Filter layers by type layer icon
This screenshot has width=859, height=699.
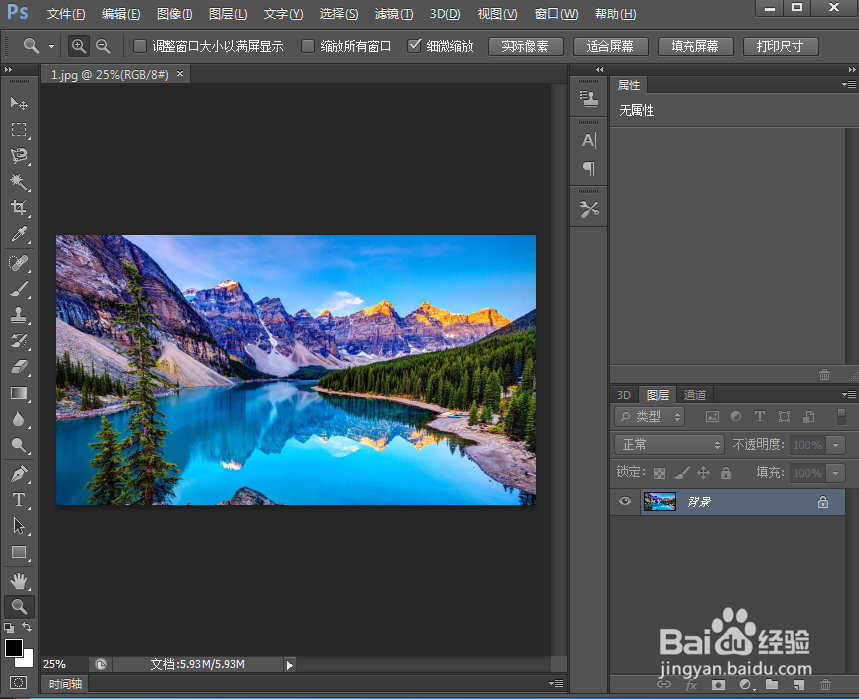click(x=759, y=417)
